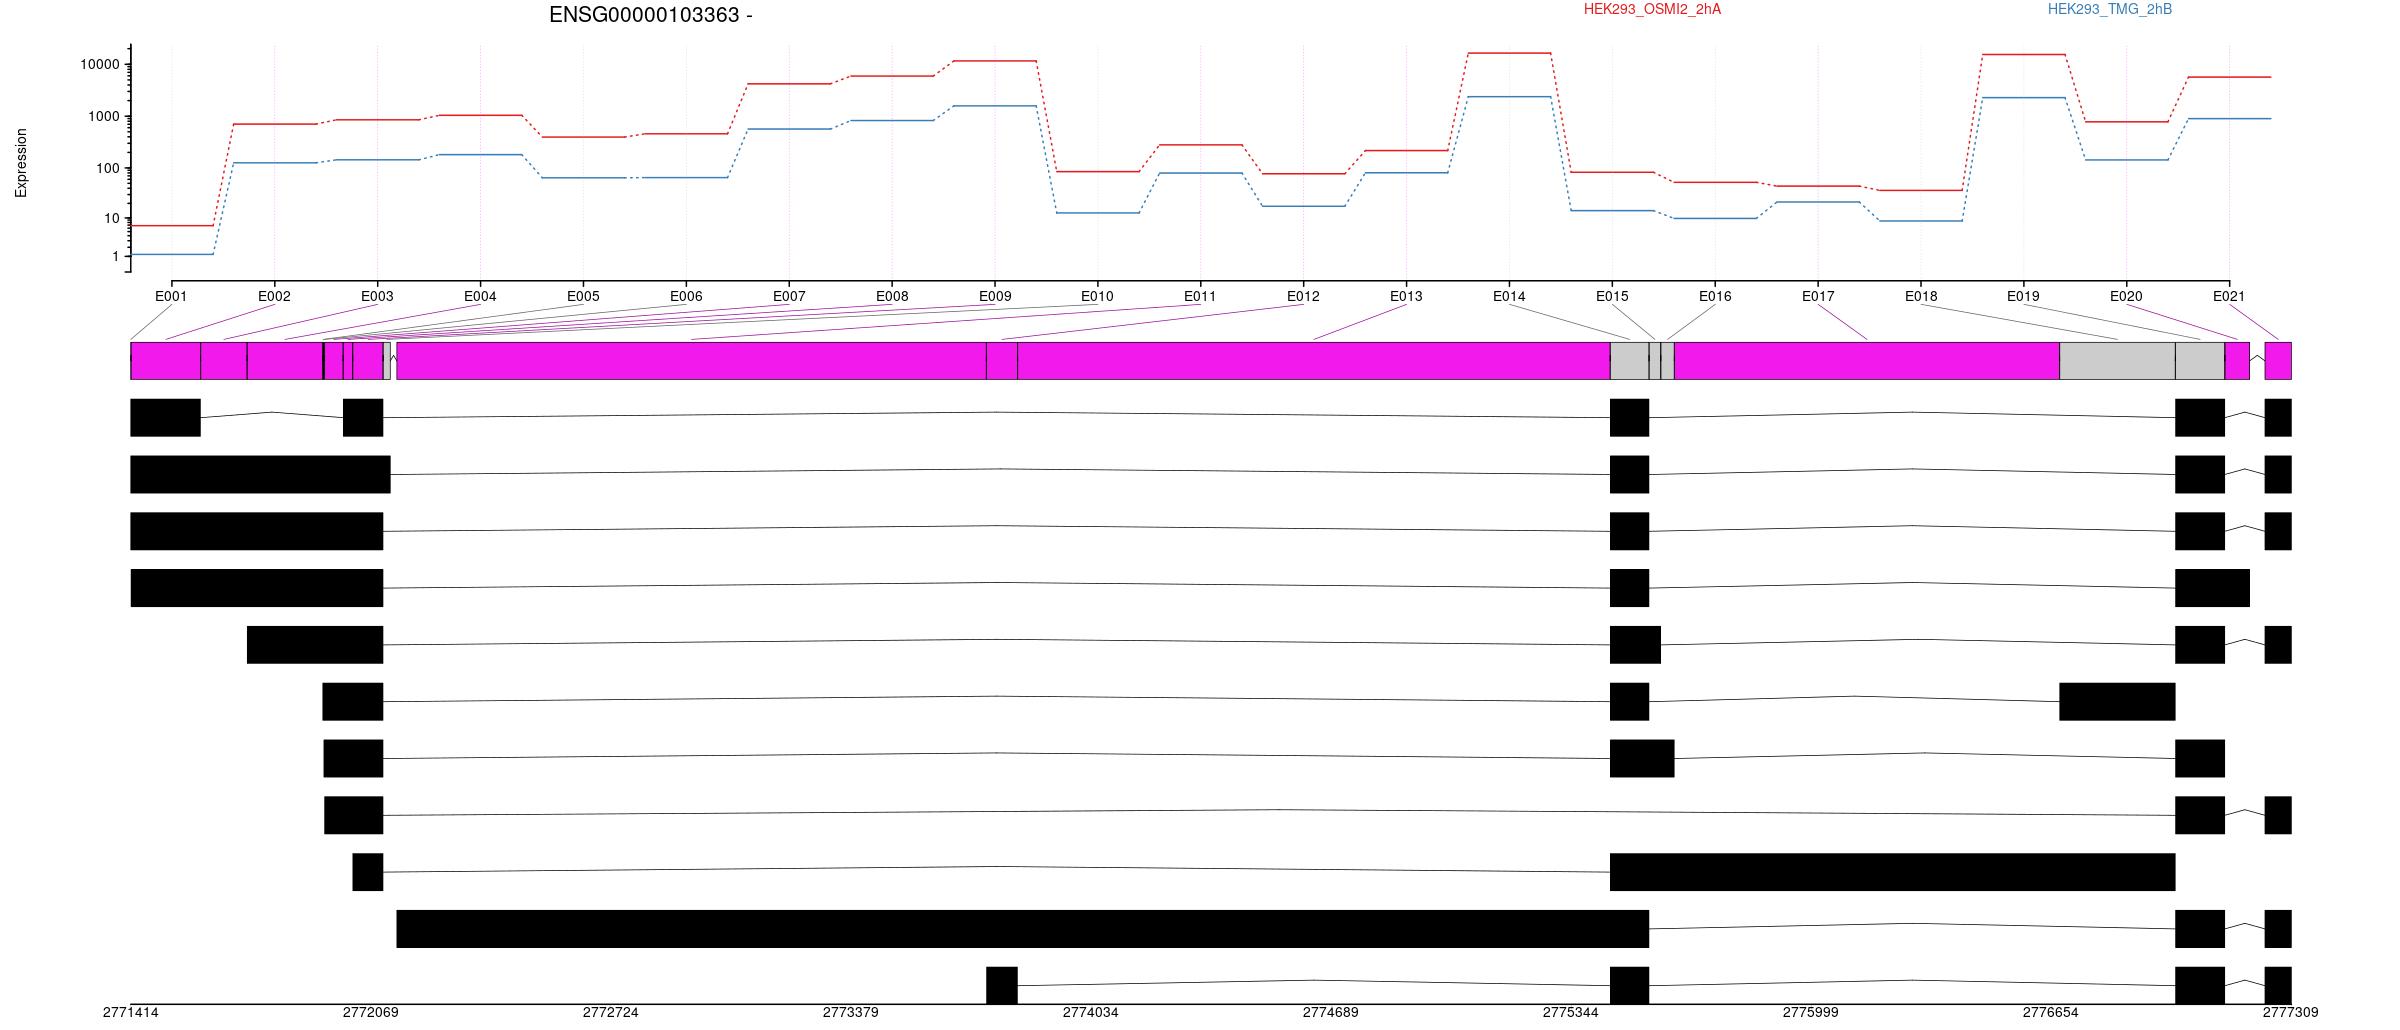Click genomic coordinate 2771414
Viewport: 2400px width, 1030px height.
pyautogui.click(x=131, y=1013)
